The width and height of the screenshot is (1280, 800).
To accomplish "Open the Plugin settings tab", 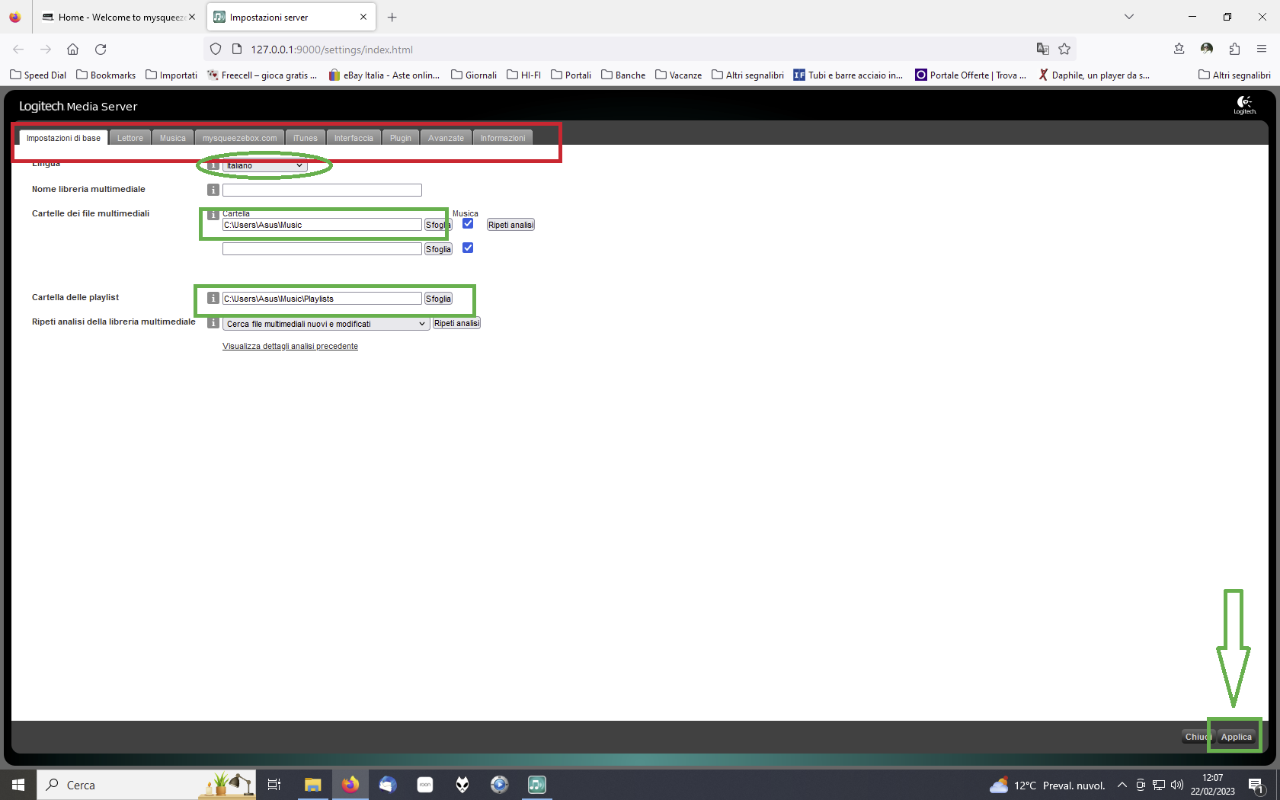I will [401, 138].
